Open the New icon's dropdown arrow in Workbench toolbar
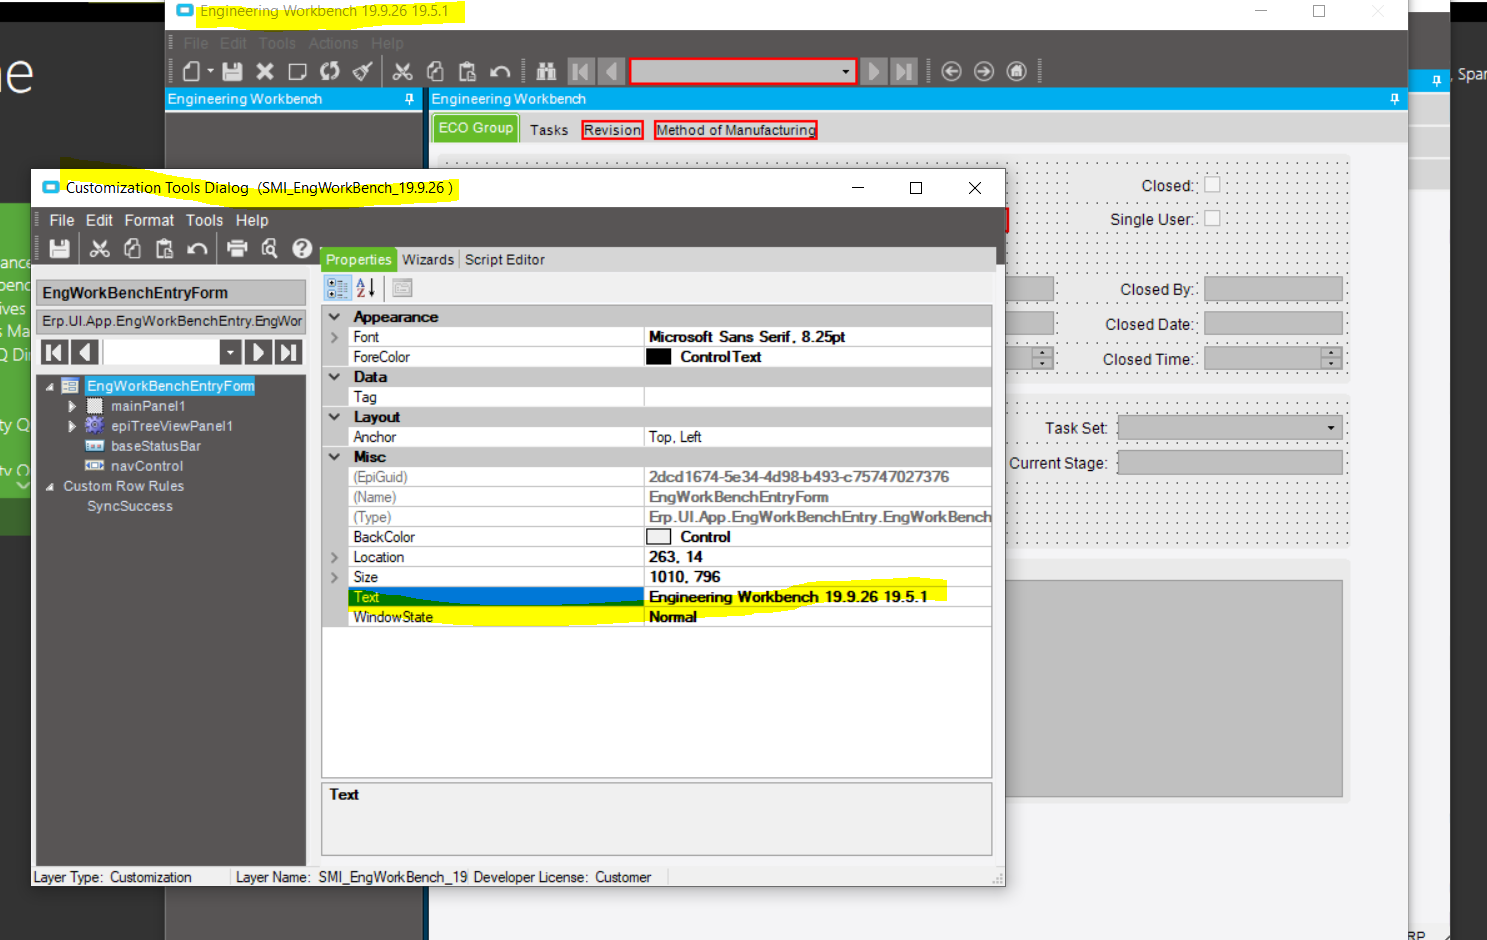1487x940 pixels. coord(211,71)
